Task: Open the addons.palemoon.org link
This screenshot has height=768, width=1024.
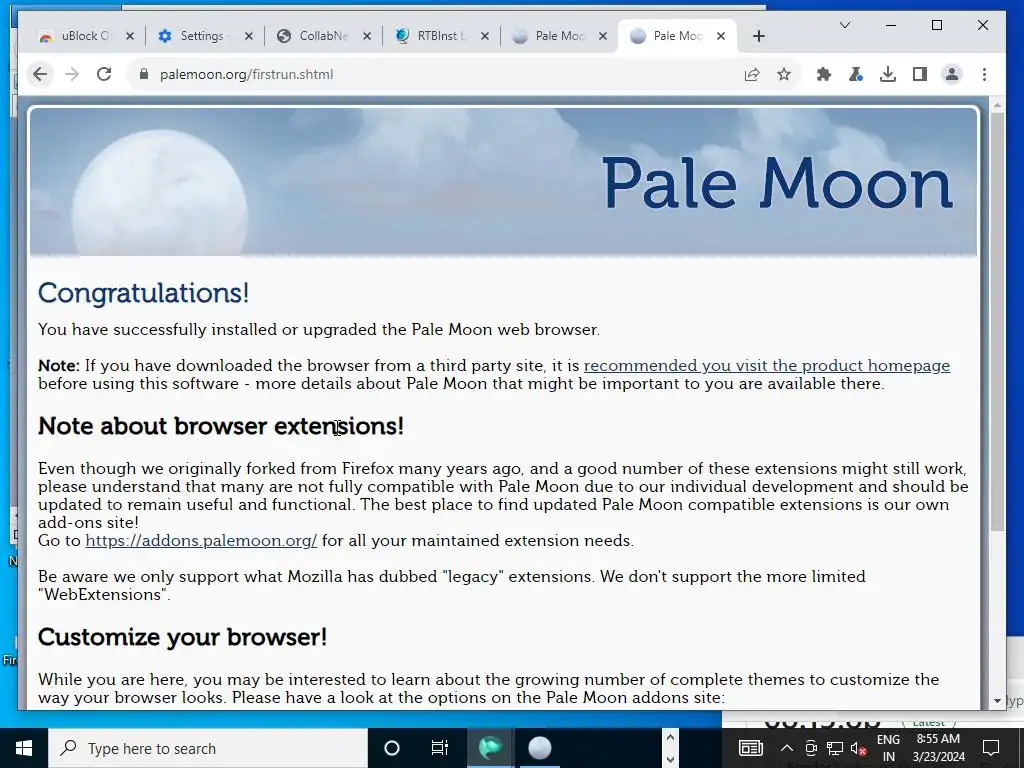Action: [x=201, y=541]
